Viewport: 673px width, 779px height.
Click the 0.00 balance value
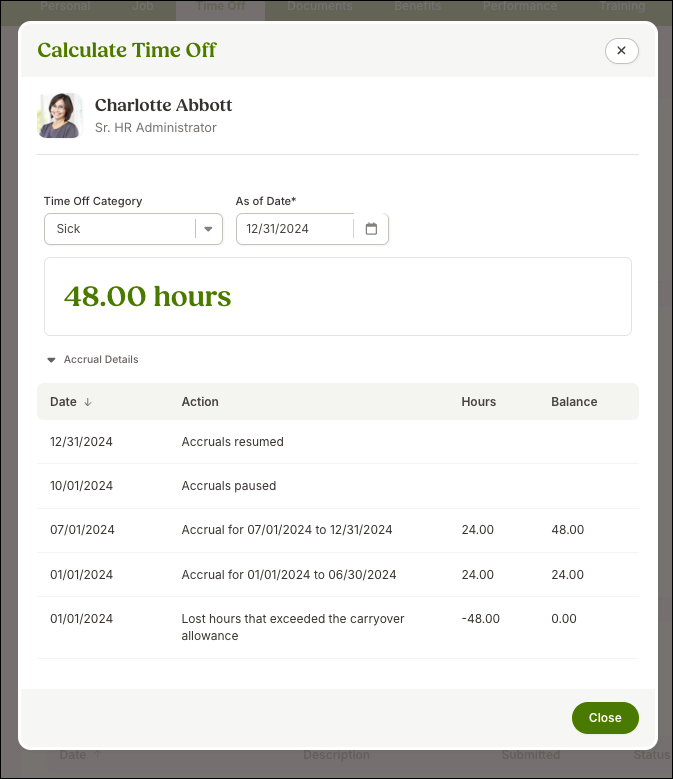click(564, 619)
